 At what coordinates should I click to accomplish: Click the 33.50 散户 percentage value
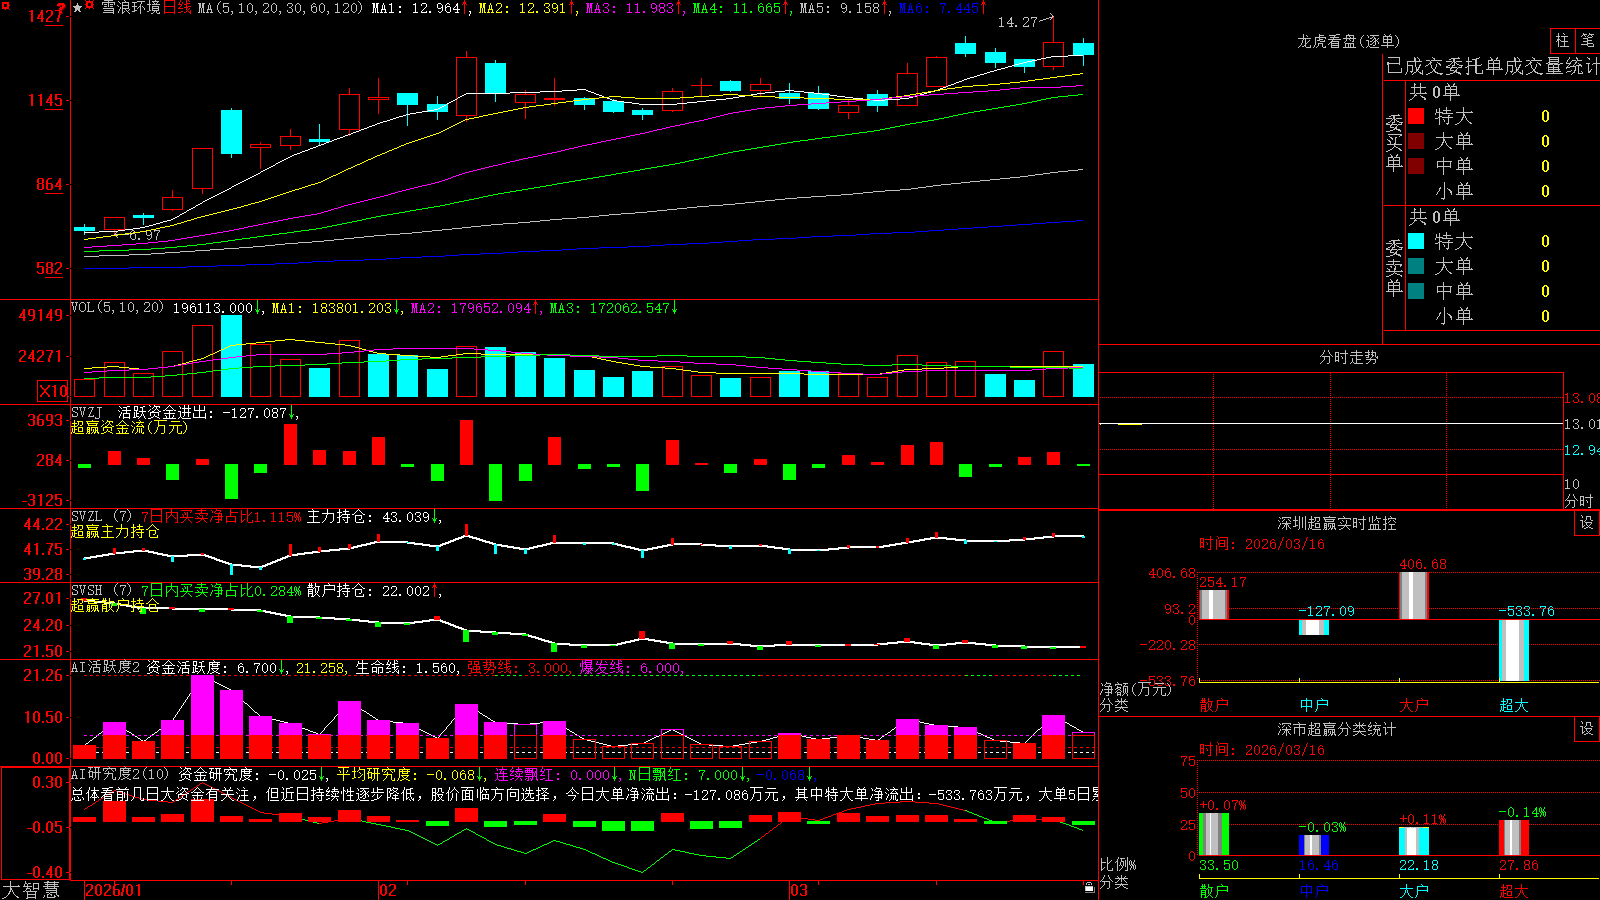(x=1219, y=865)
